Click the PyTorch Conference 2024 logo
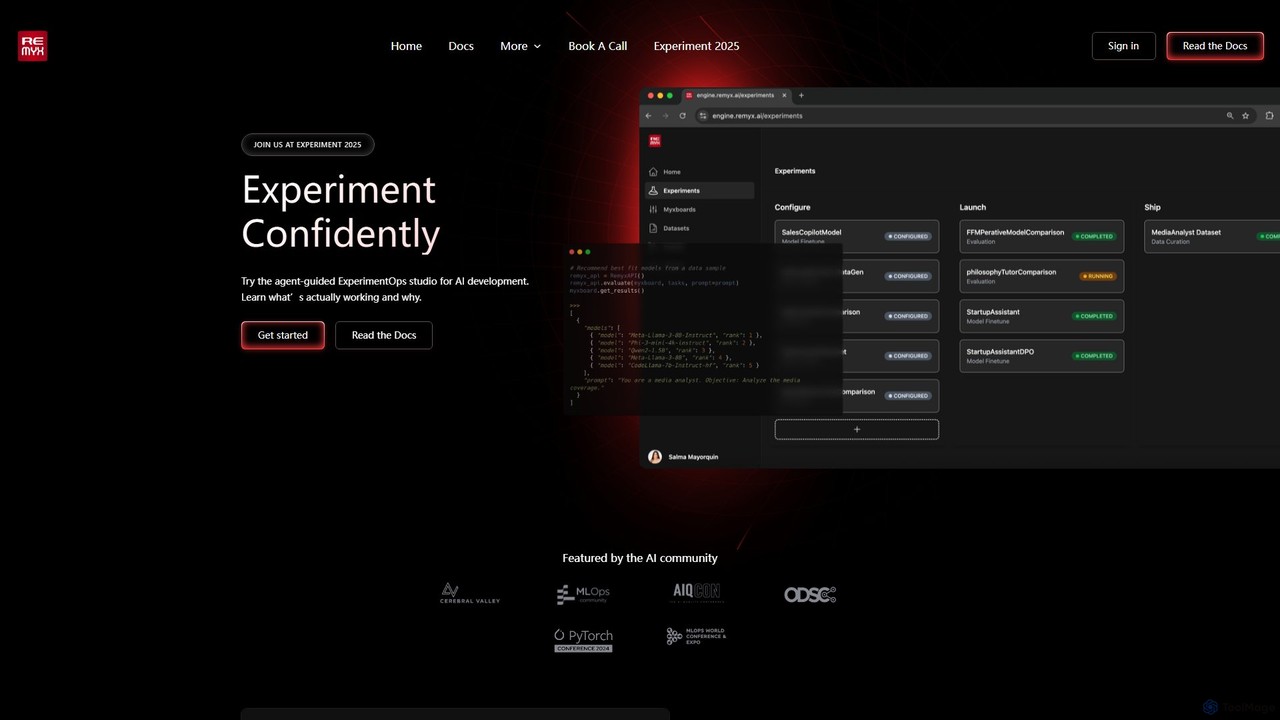 pos(583,640)
